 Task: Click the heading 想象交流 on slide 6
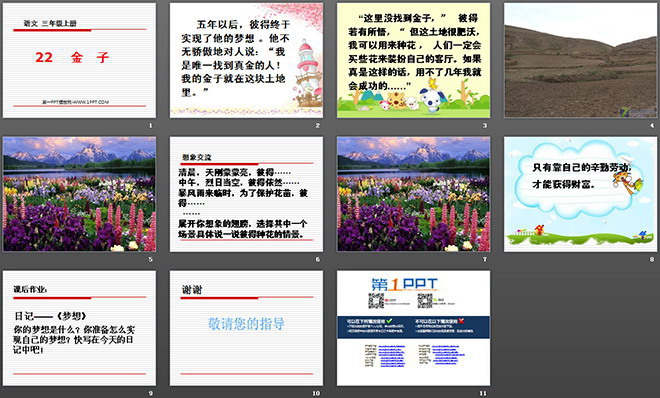point(197,157)
